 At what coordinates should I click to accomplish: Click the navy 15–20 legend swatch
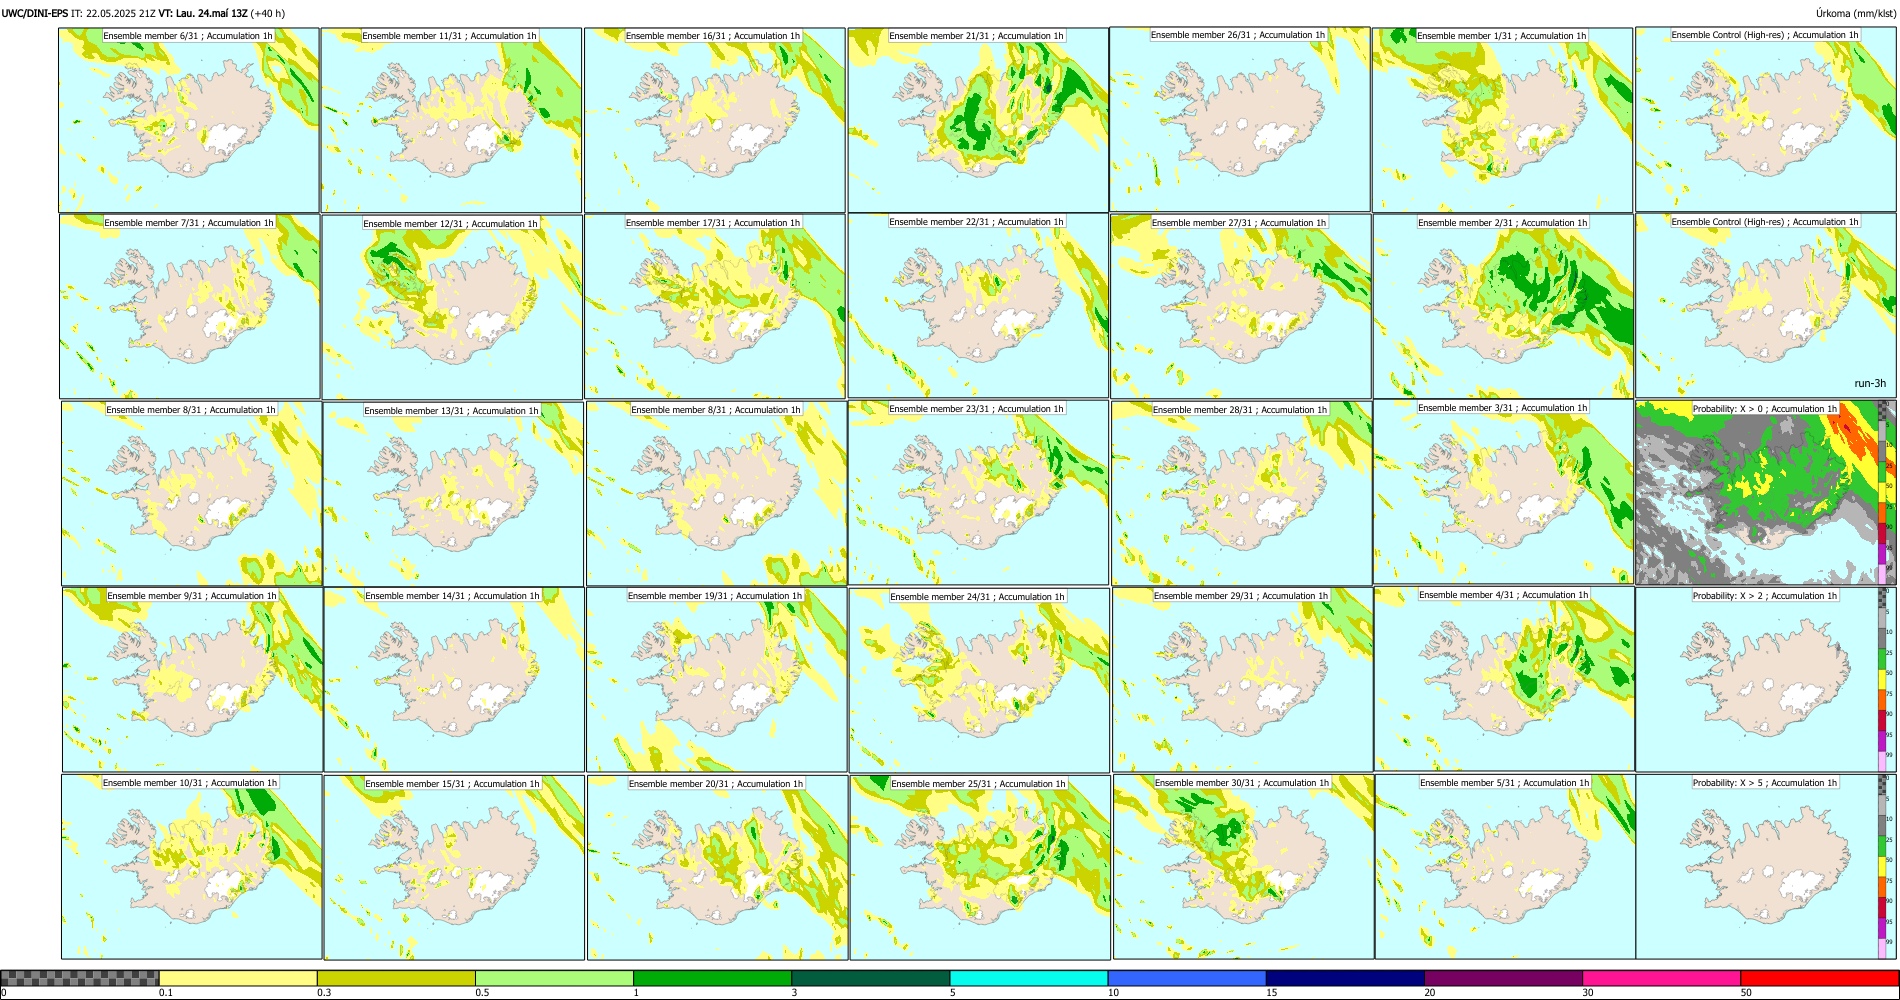point(1345,978)
